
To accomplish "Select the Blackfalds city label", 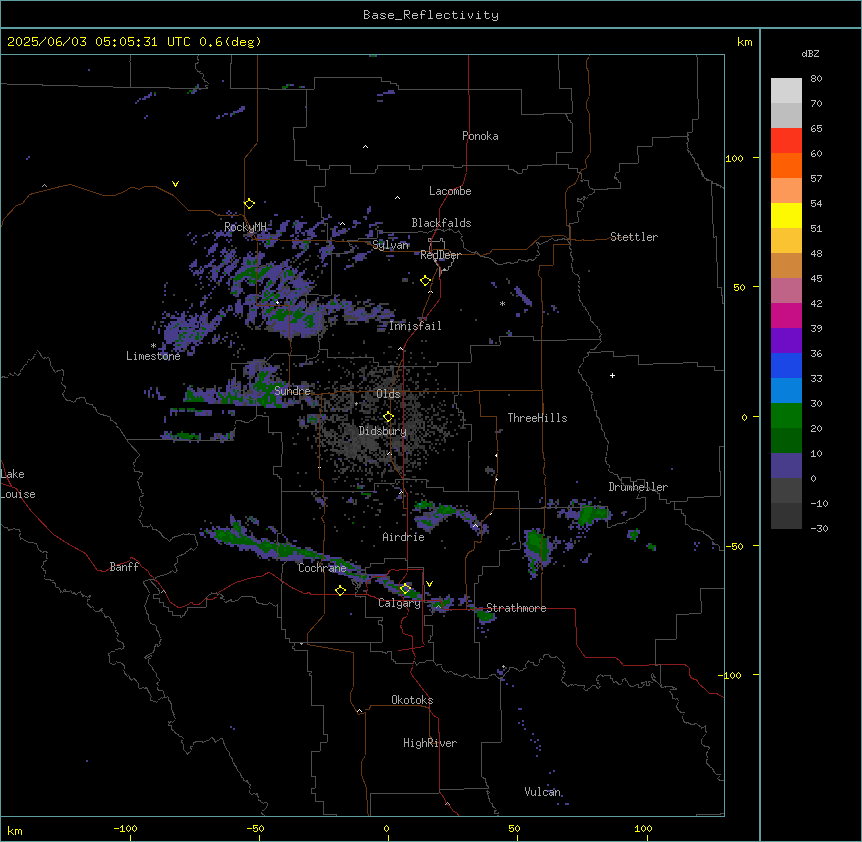I will [441, 223].
